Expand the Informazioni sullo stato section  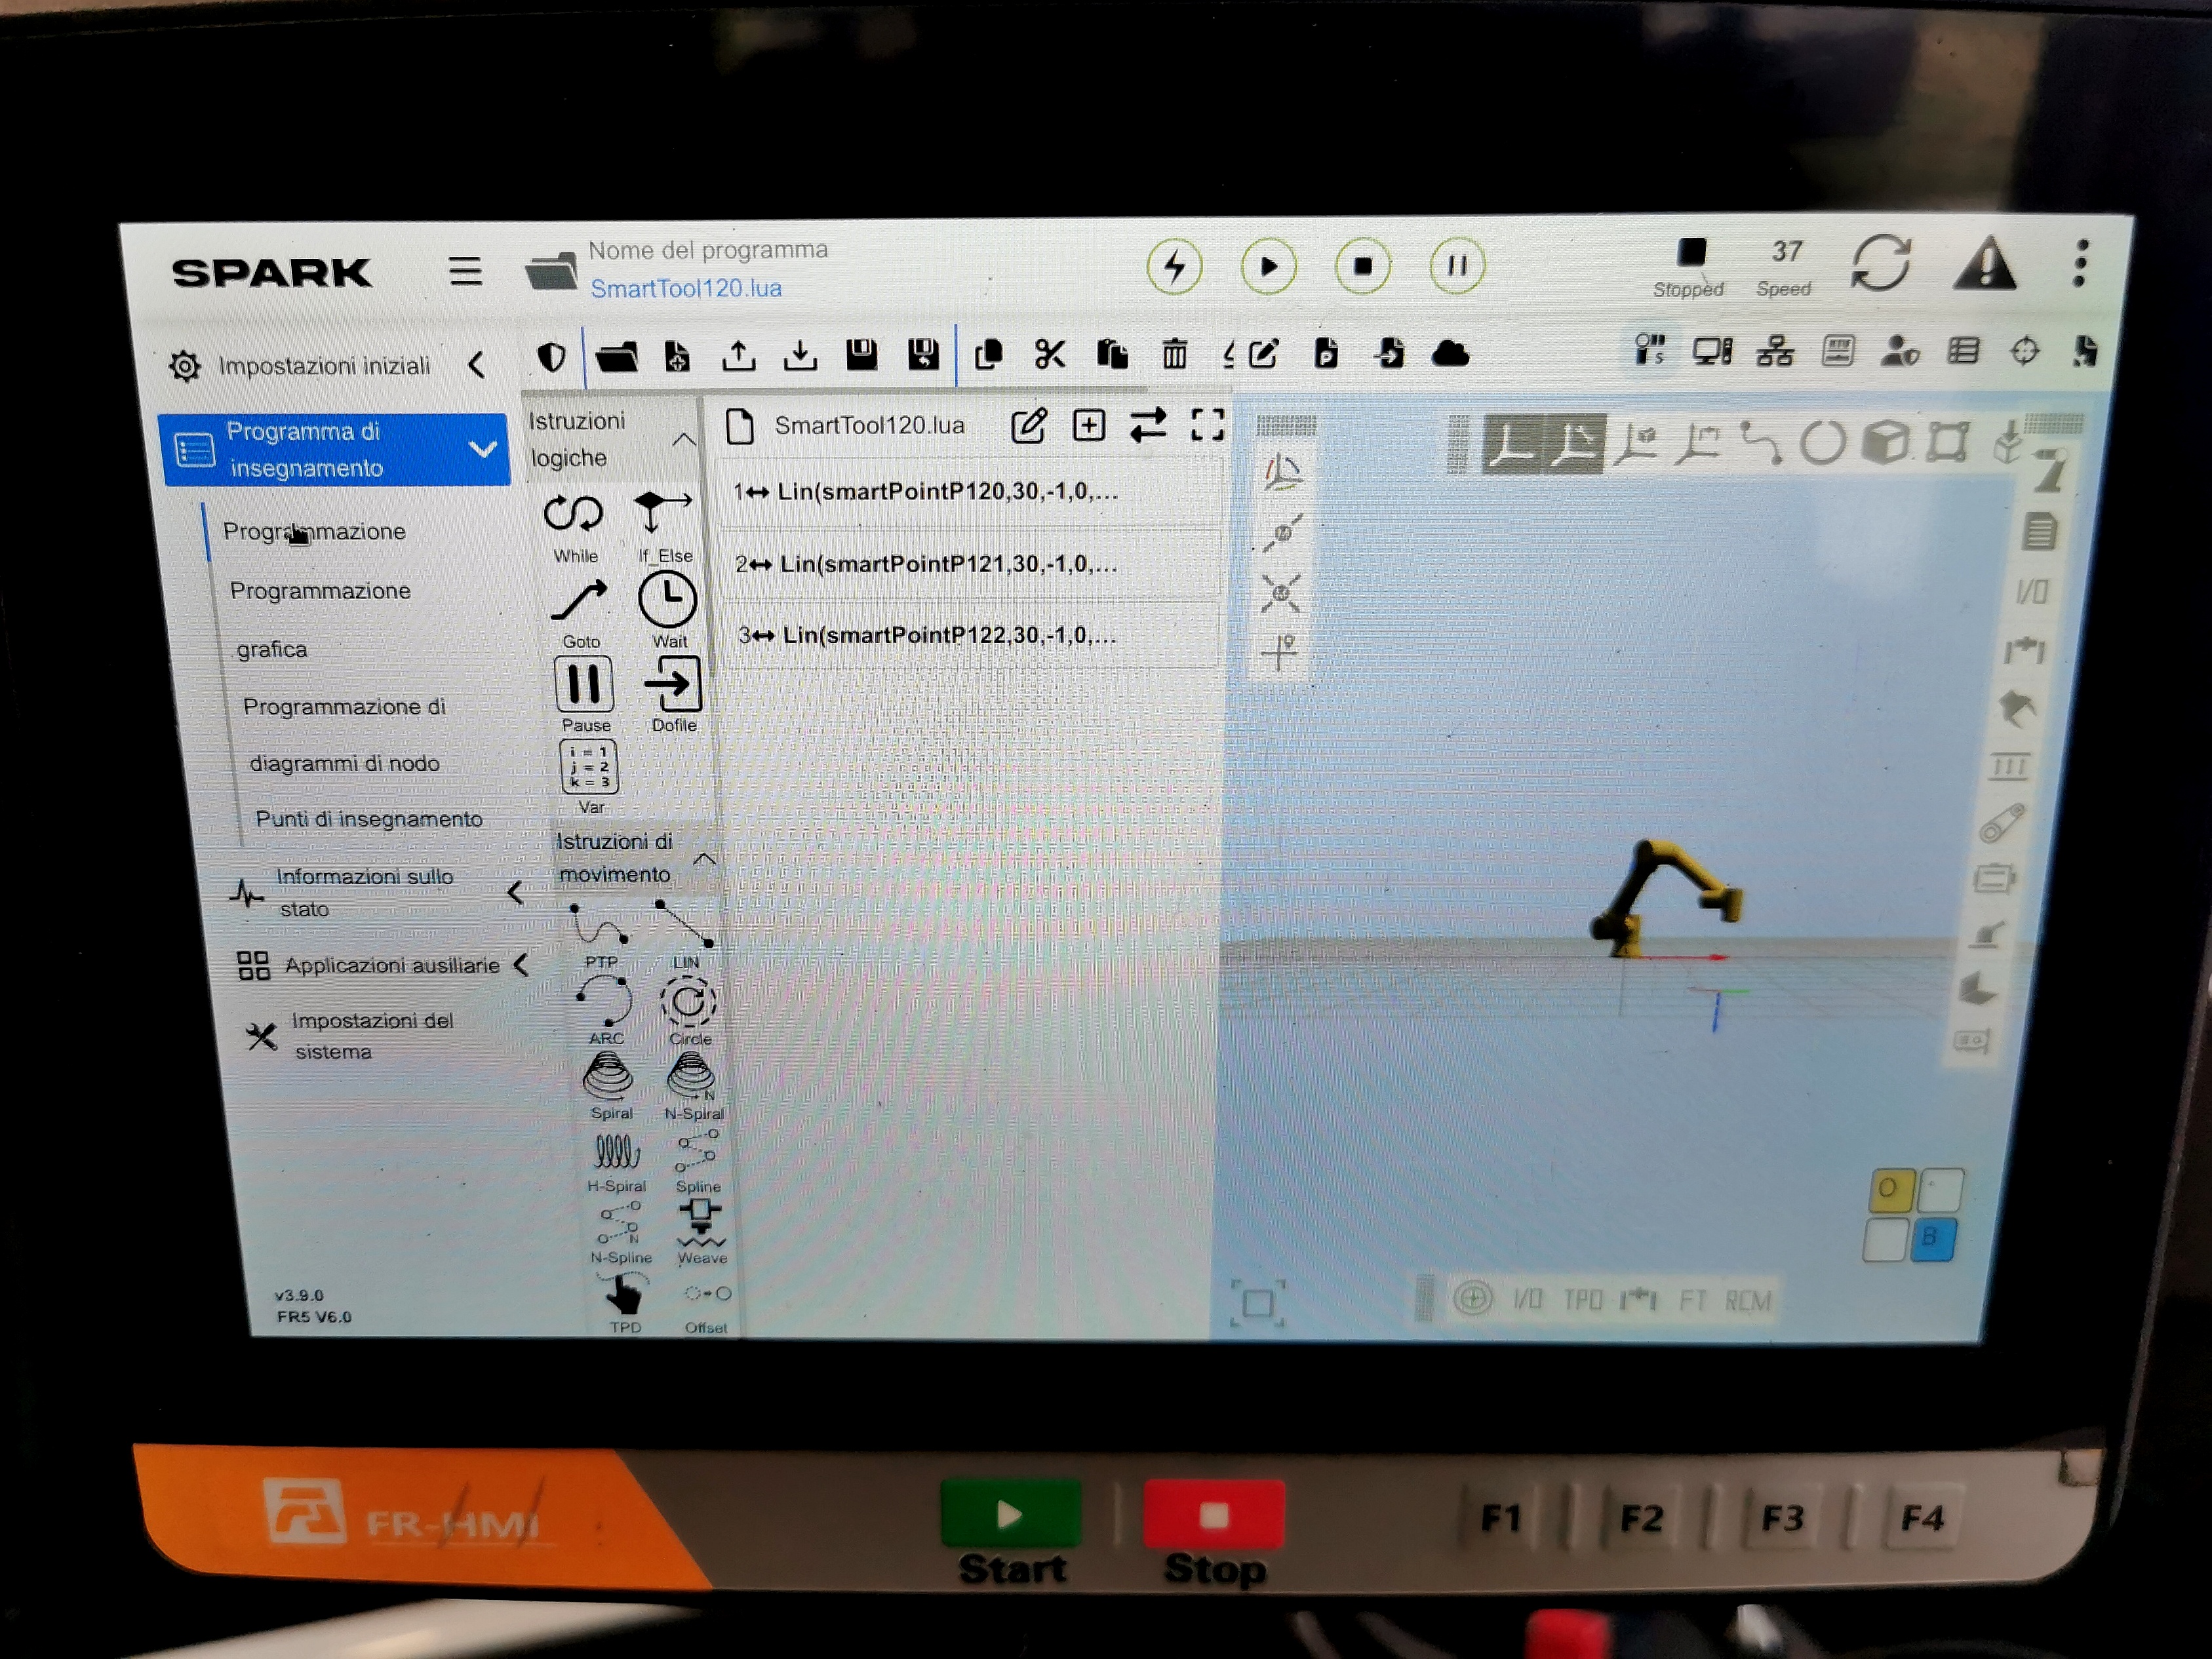click(x=516, y=893)
